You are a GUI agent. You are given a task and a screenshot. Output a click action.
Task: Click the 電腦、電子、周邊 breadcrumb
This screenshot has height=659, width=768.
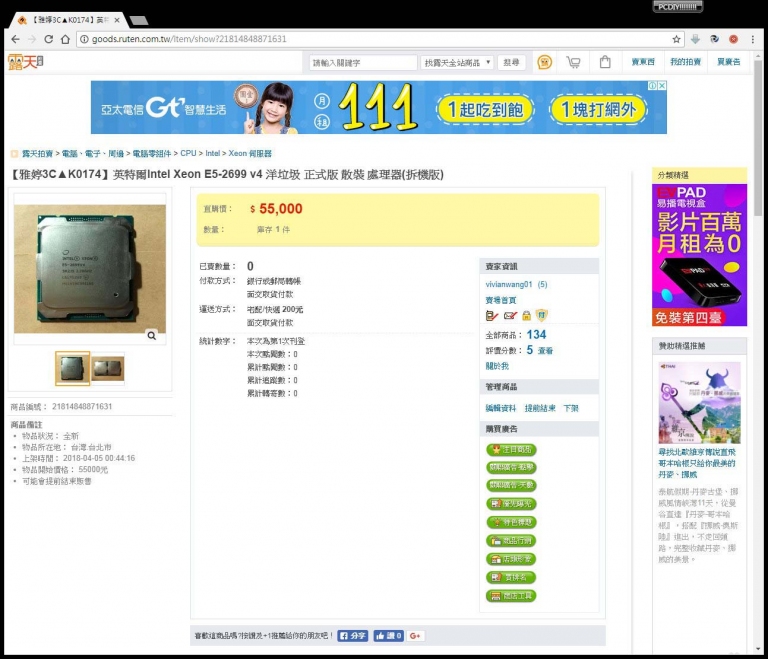93,154
